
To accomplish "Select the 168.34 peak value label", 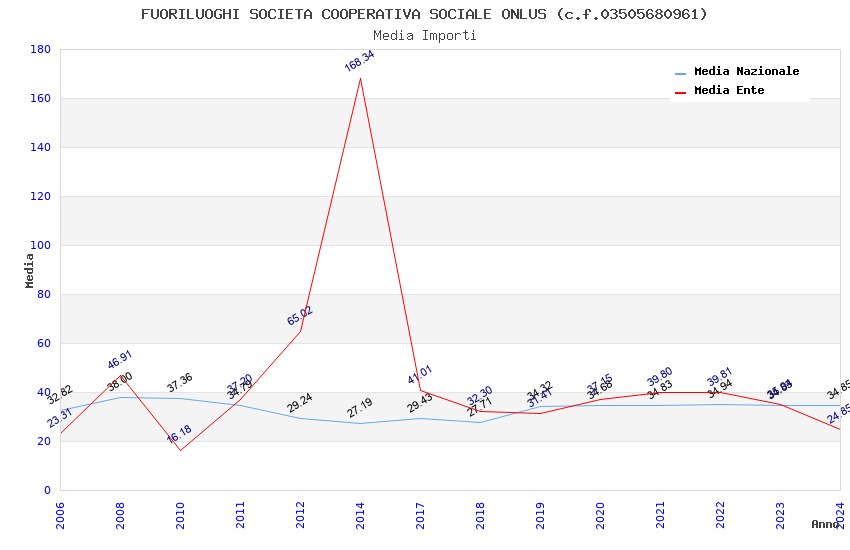I will 359,61.
